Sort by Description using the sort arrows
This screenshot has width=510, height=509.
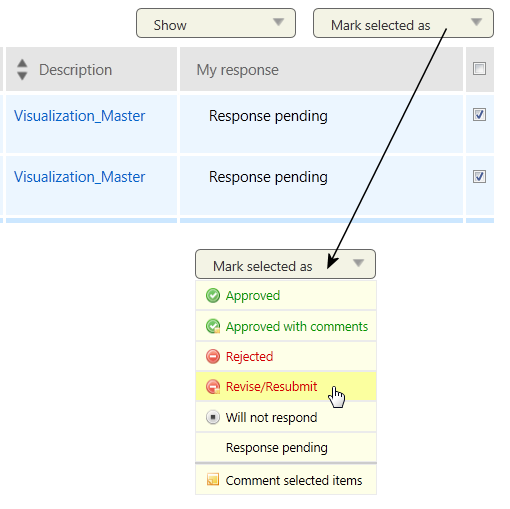pos(22,69)
